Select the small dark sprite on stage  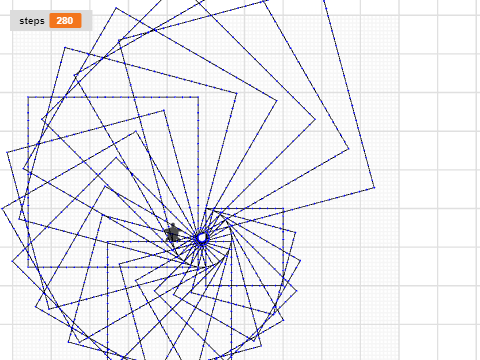tap(173, 233)
